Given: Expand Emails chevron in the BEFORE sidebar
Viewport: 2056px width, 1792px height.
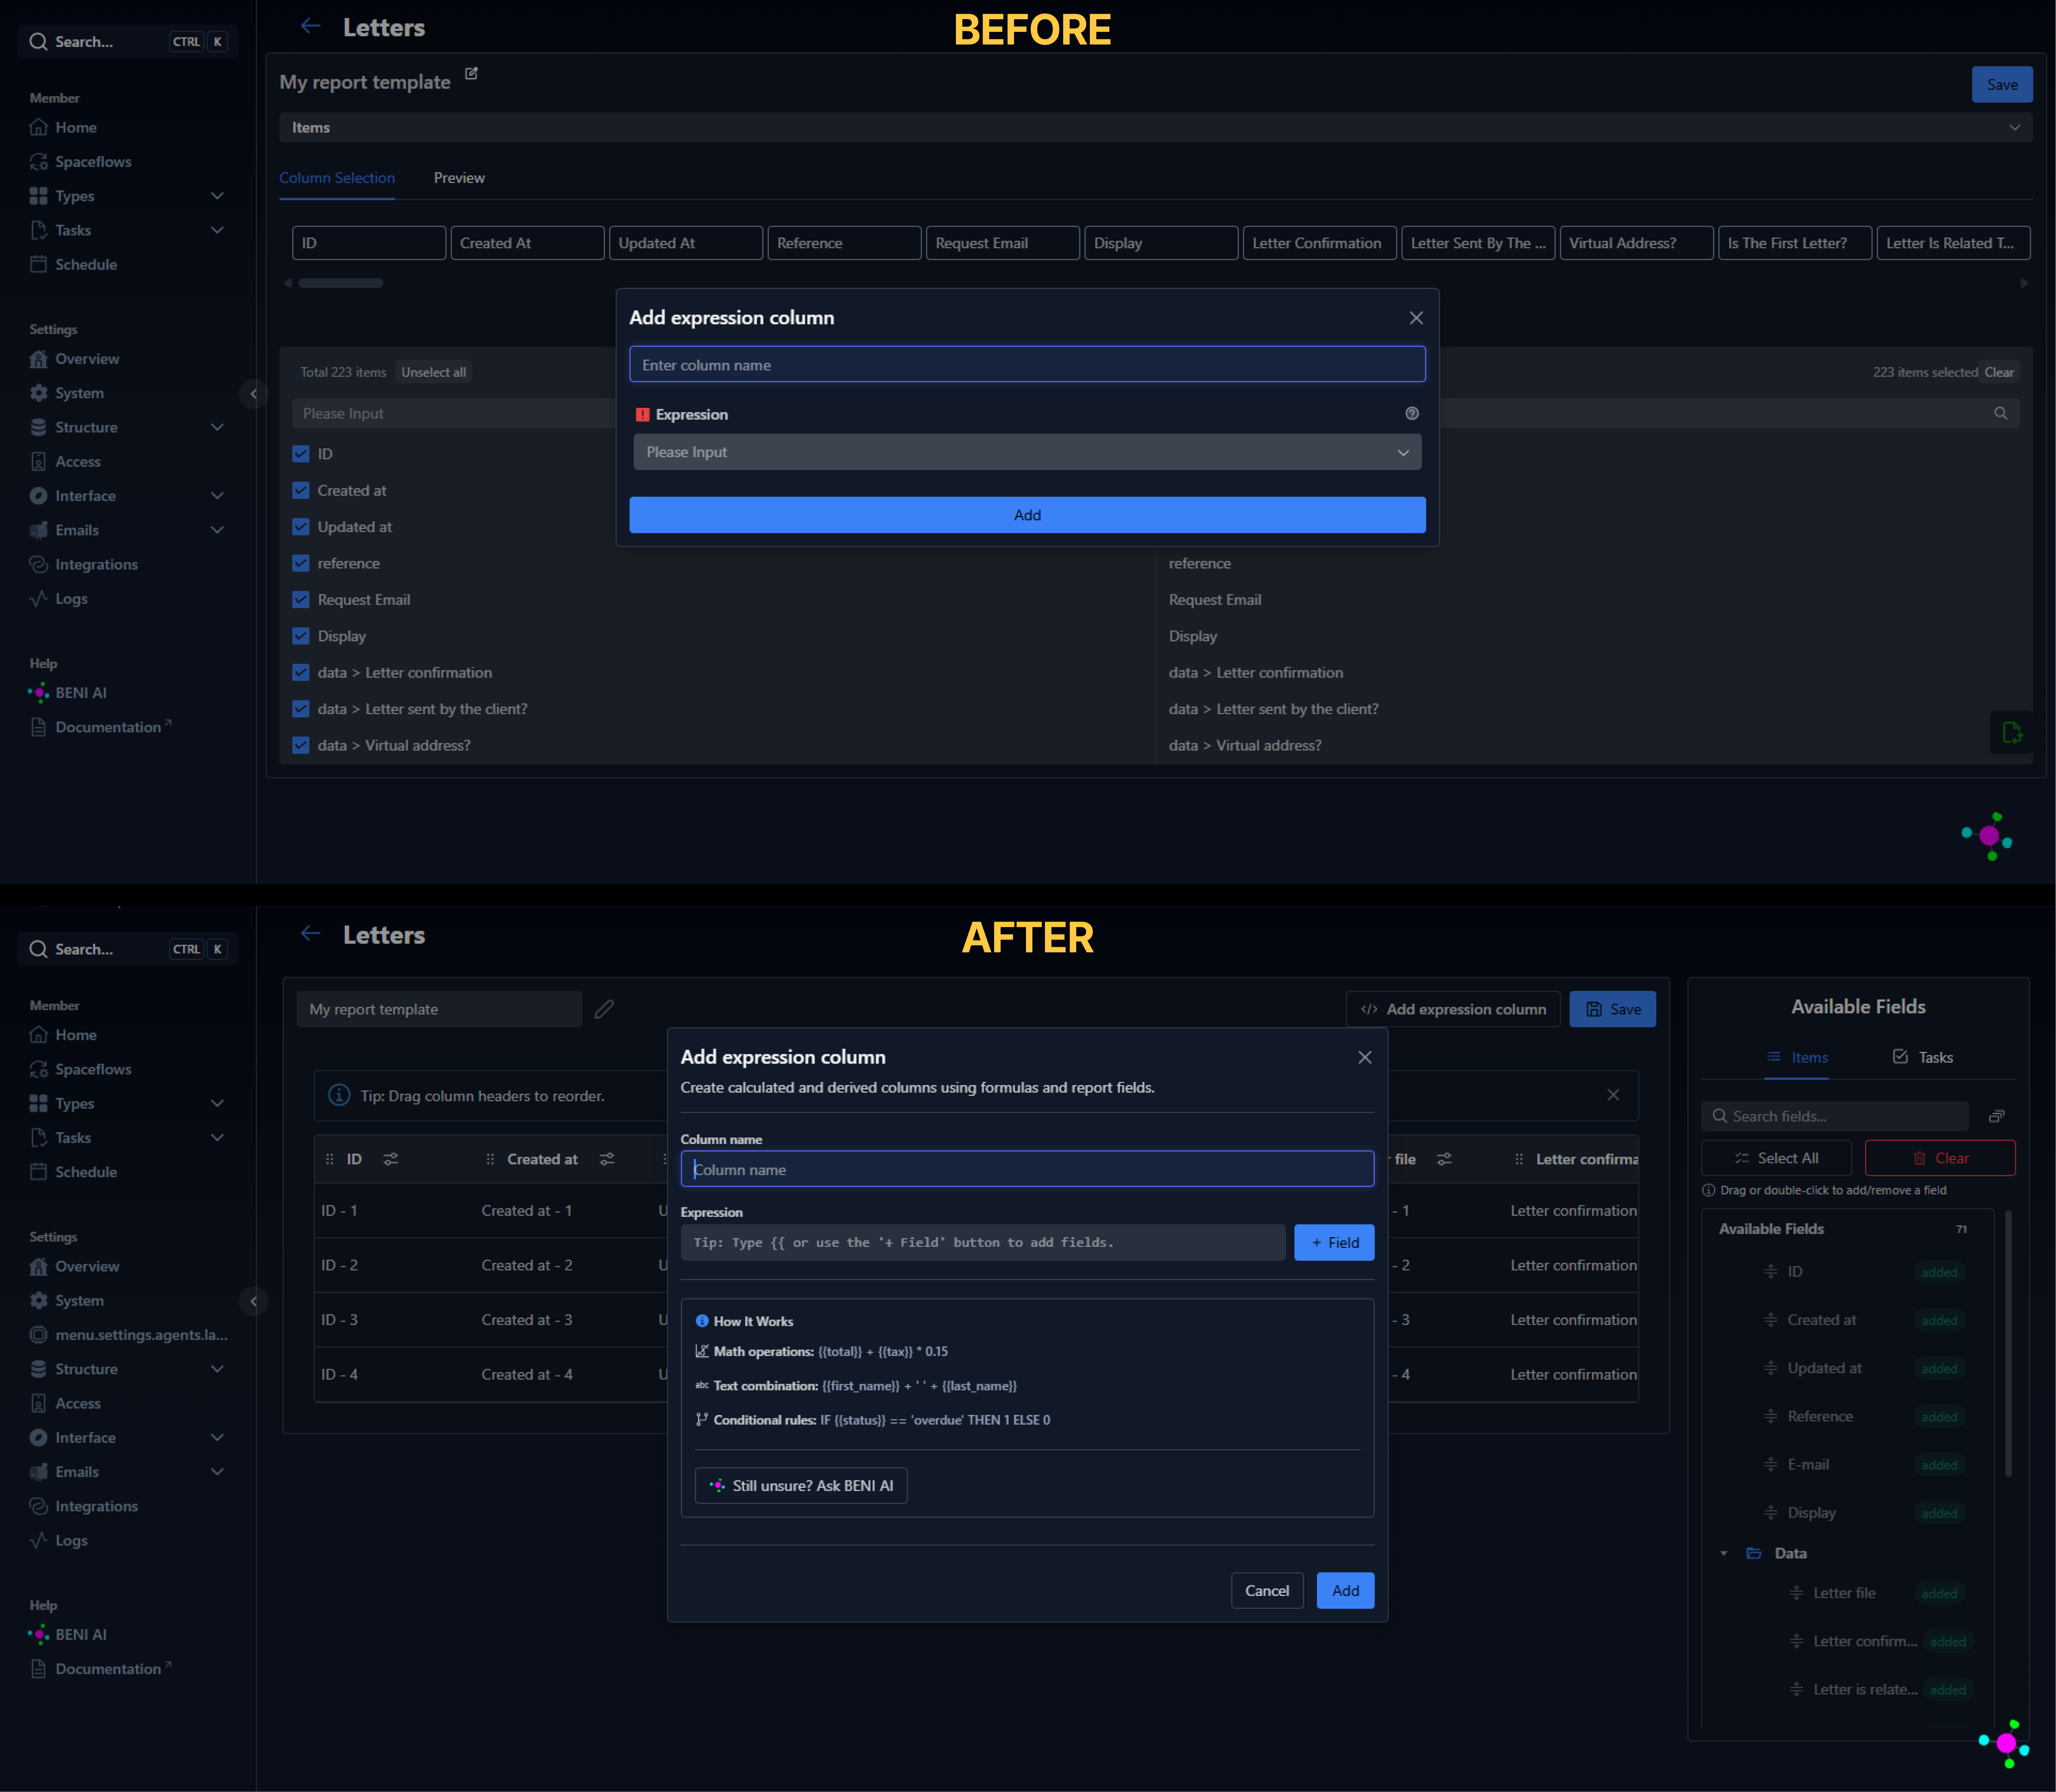Looking at the screenshot, I should (x=217, y=530).
